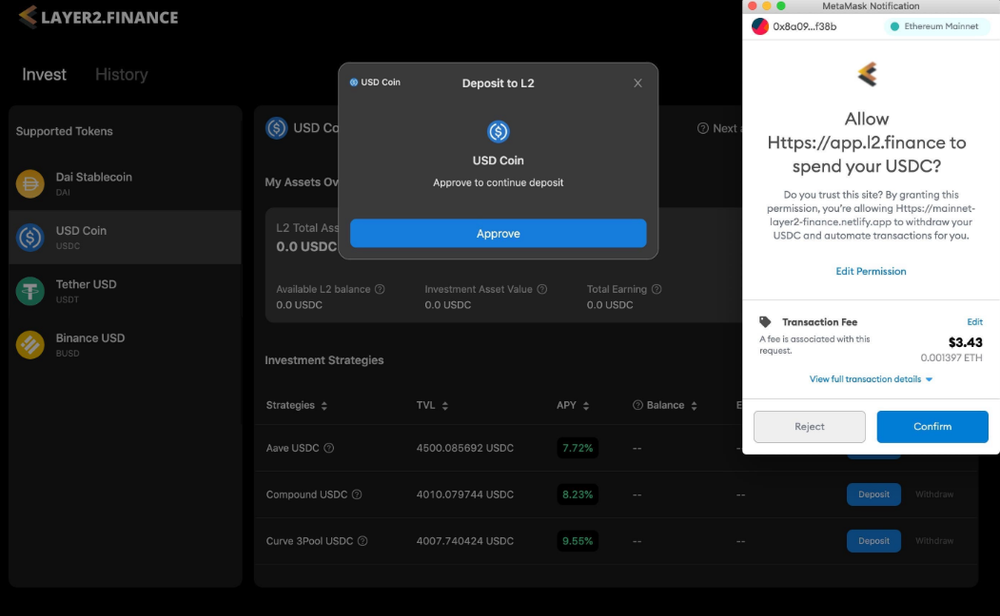Viewport: 1000px width, 616px height.
Task: Click the 0x8a09...f38b account address
Action: [x=804, y=26]
